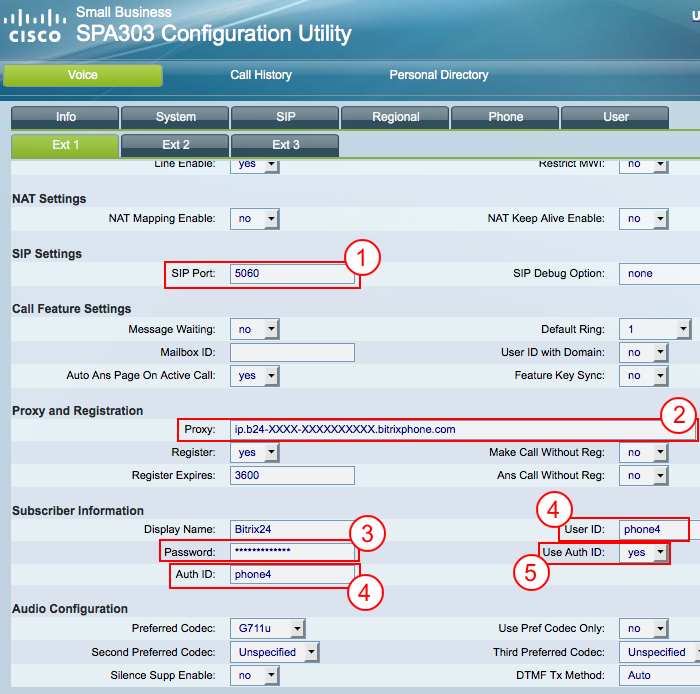
Task: Click the 'Proxy and Registration' heading
Action: (77, 411)
